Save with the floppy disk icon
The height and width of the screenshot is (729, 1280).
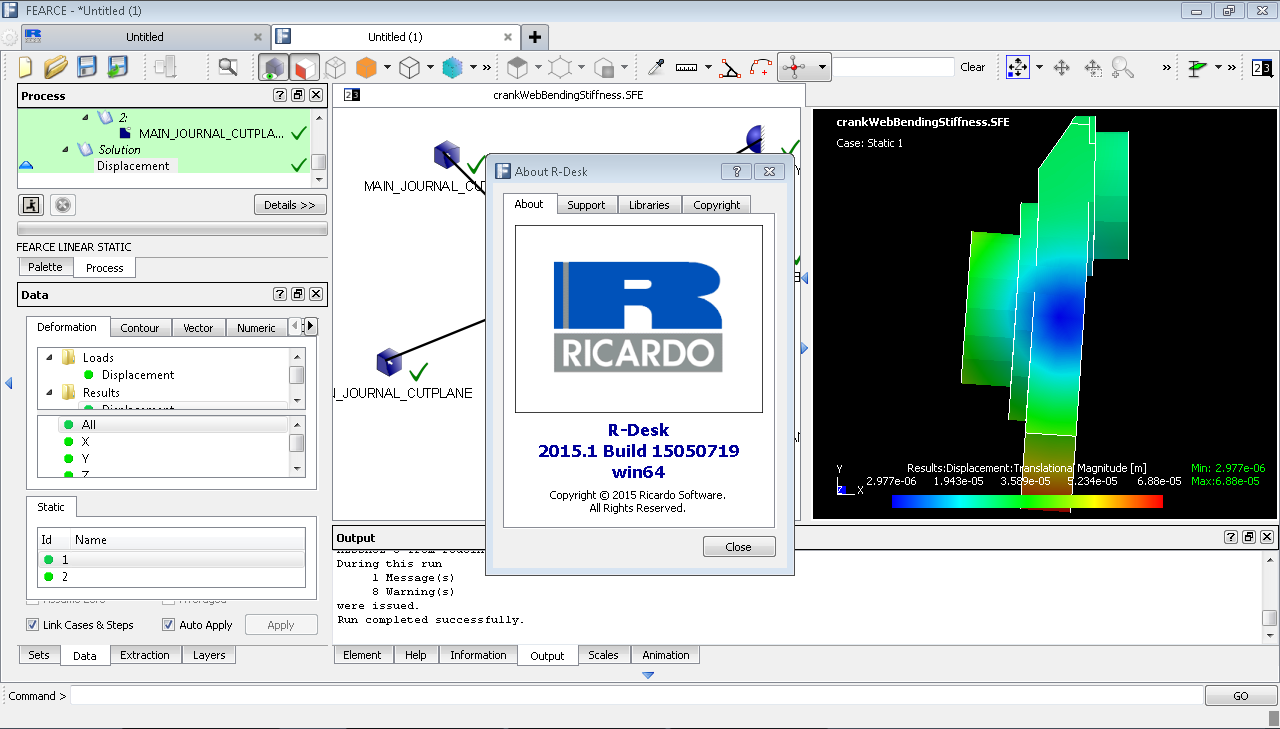87,67
